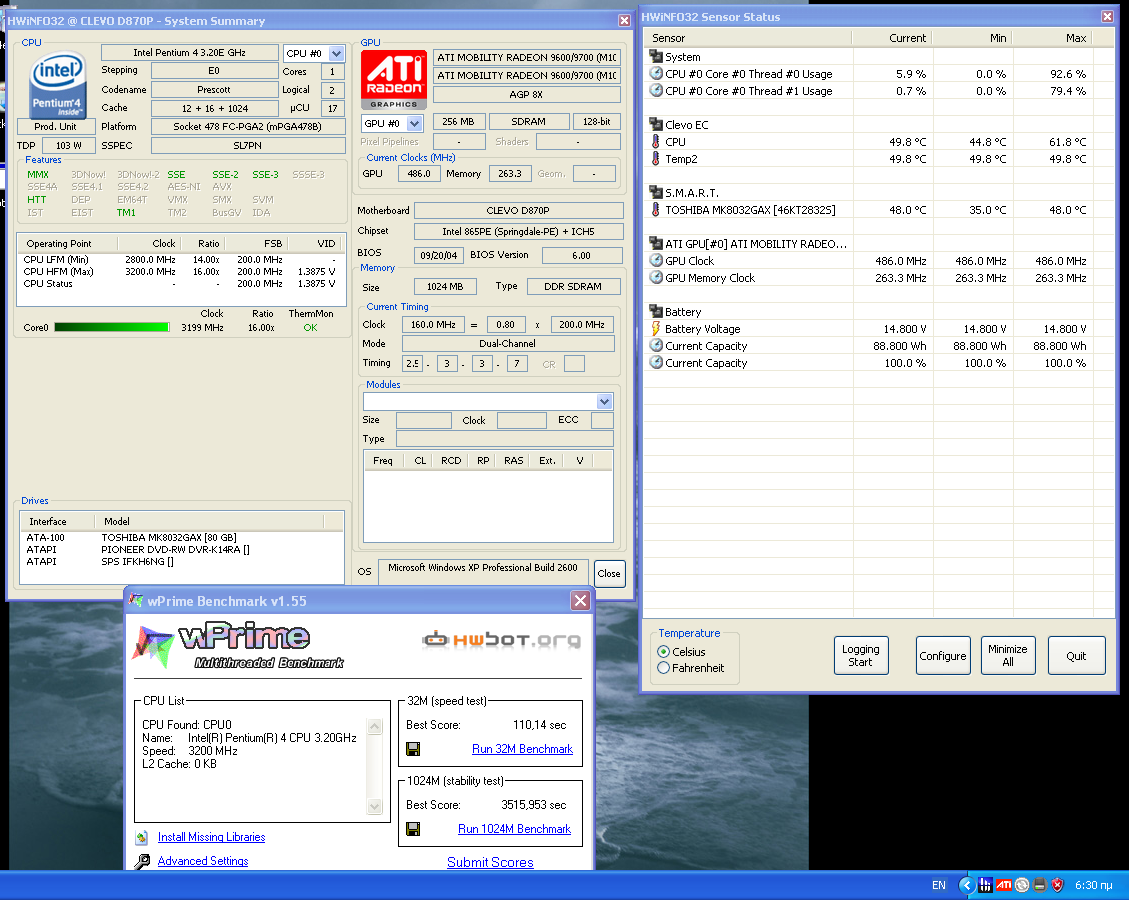1129x900 pixels.
Task: Open the Install Missing Libraries link
Action: click(x=212, y=837)
